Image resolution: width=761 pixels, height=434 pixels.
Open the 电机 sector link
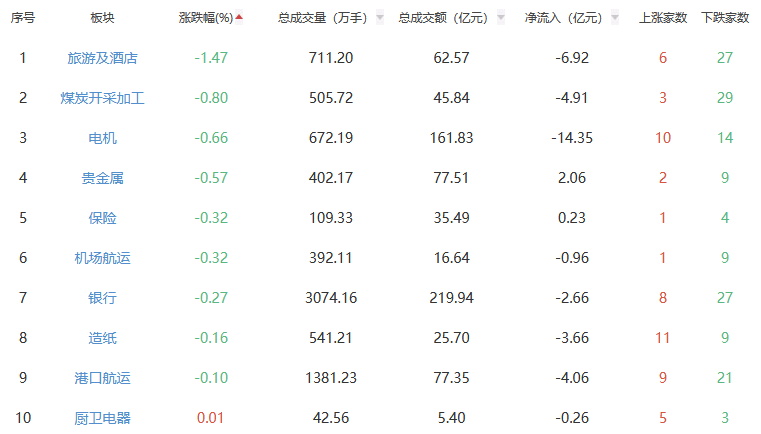point(102,138)
